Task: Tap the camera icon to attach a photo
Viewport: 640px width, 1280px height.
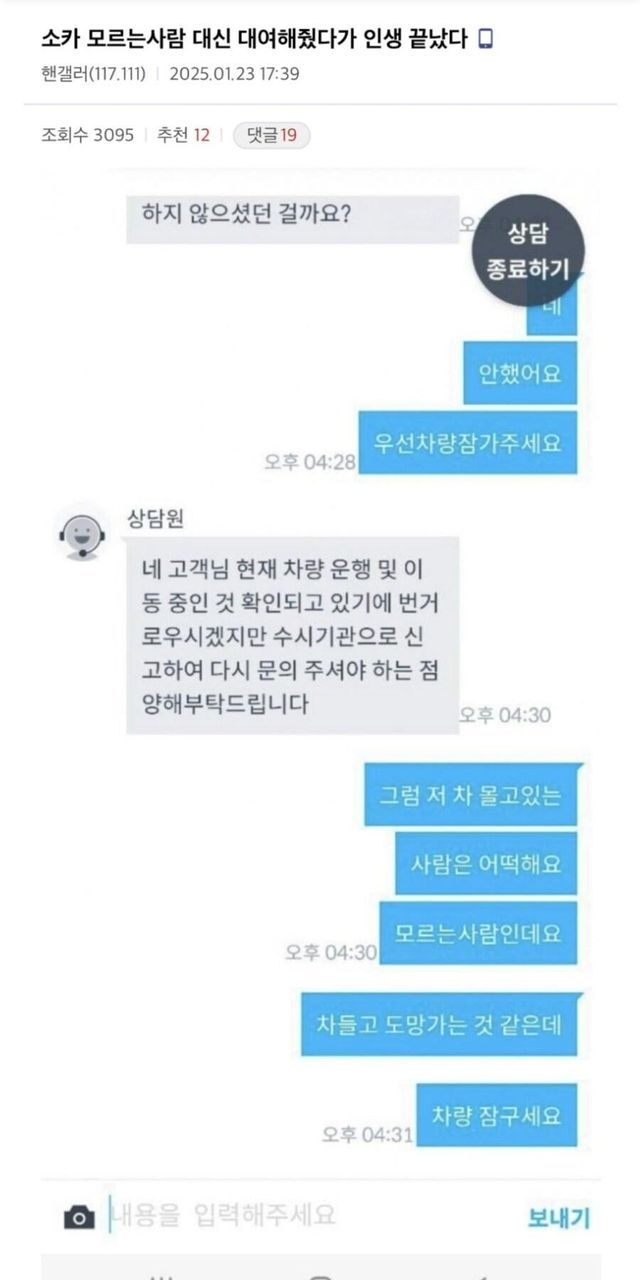Action: coord(79,1217)
